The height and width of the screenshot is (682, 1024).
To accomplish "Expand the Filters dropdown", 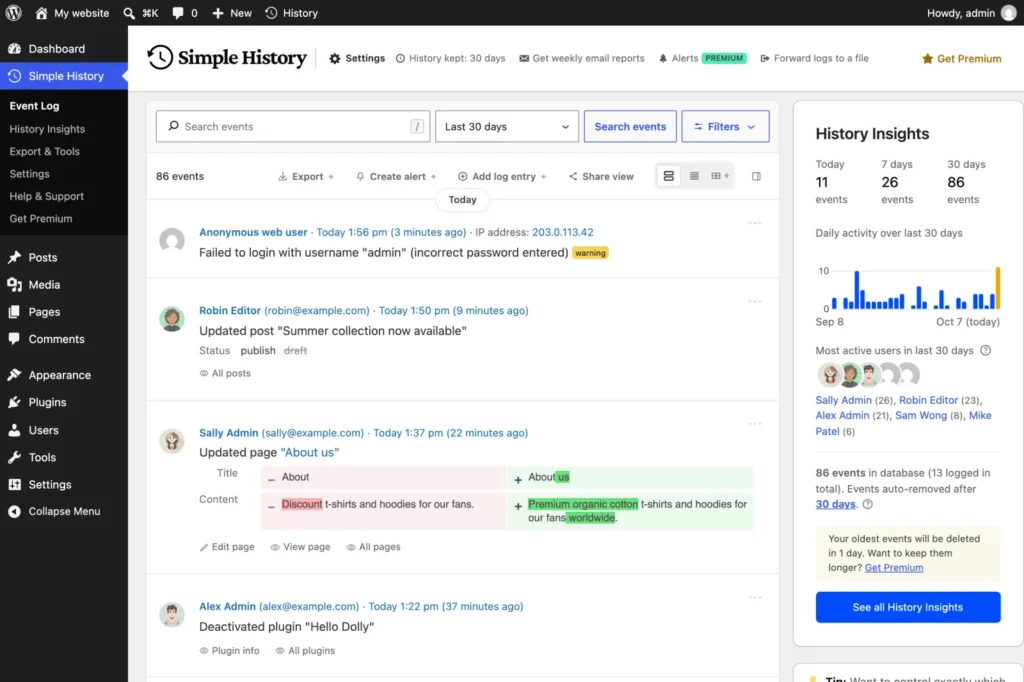I will pyautogui.click(x=725, y=127).
